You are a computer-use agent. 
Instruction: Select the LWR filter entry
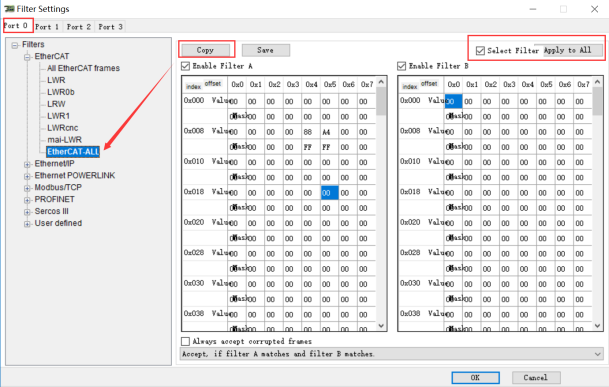56,80
